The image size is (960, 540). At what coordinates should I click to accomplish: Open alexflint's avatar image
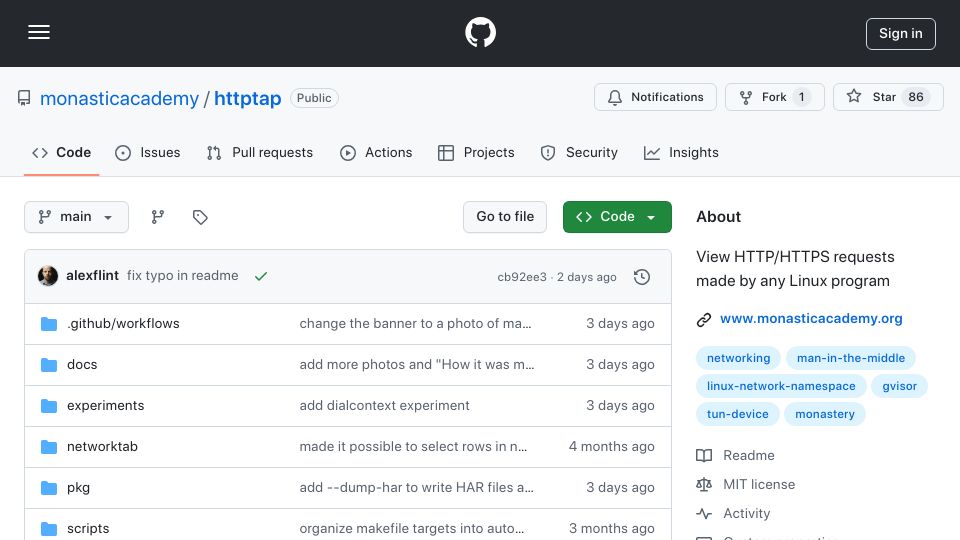[48, 276]
